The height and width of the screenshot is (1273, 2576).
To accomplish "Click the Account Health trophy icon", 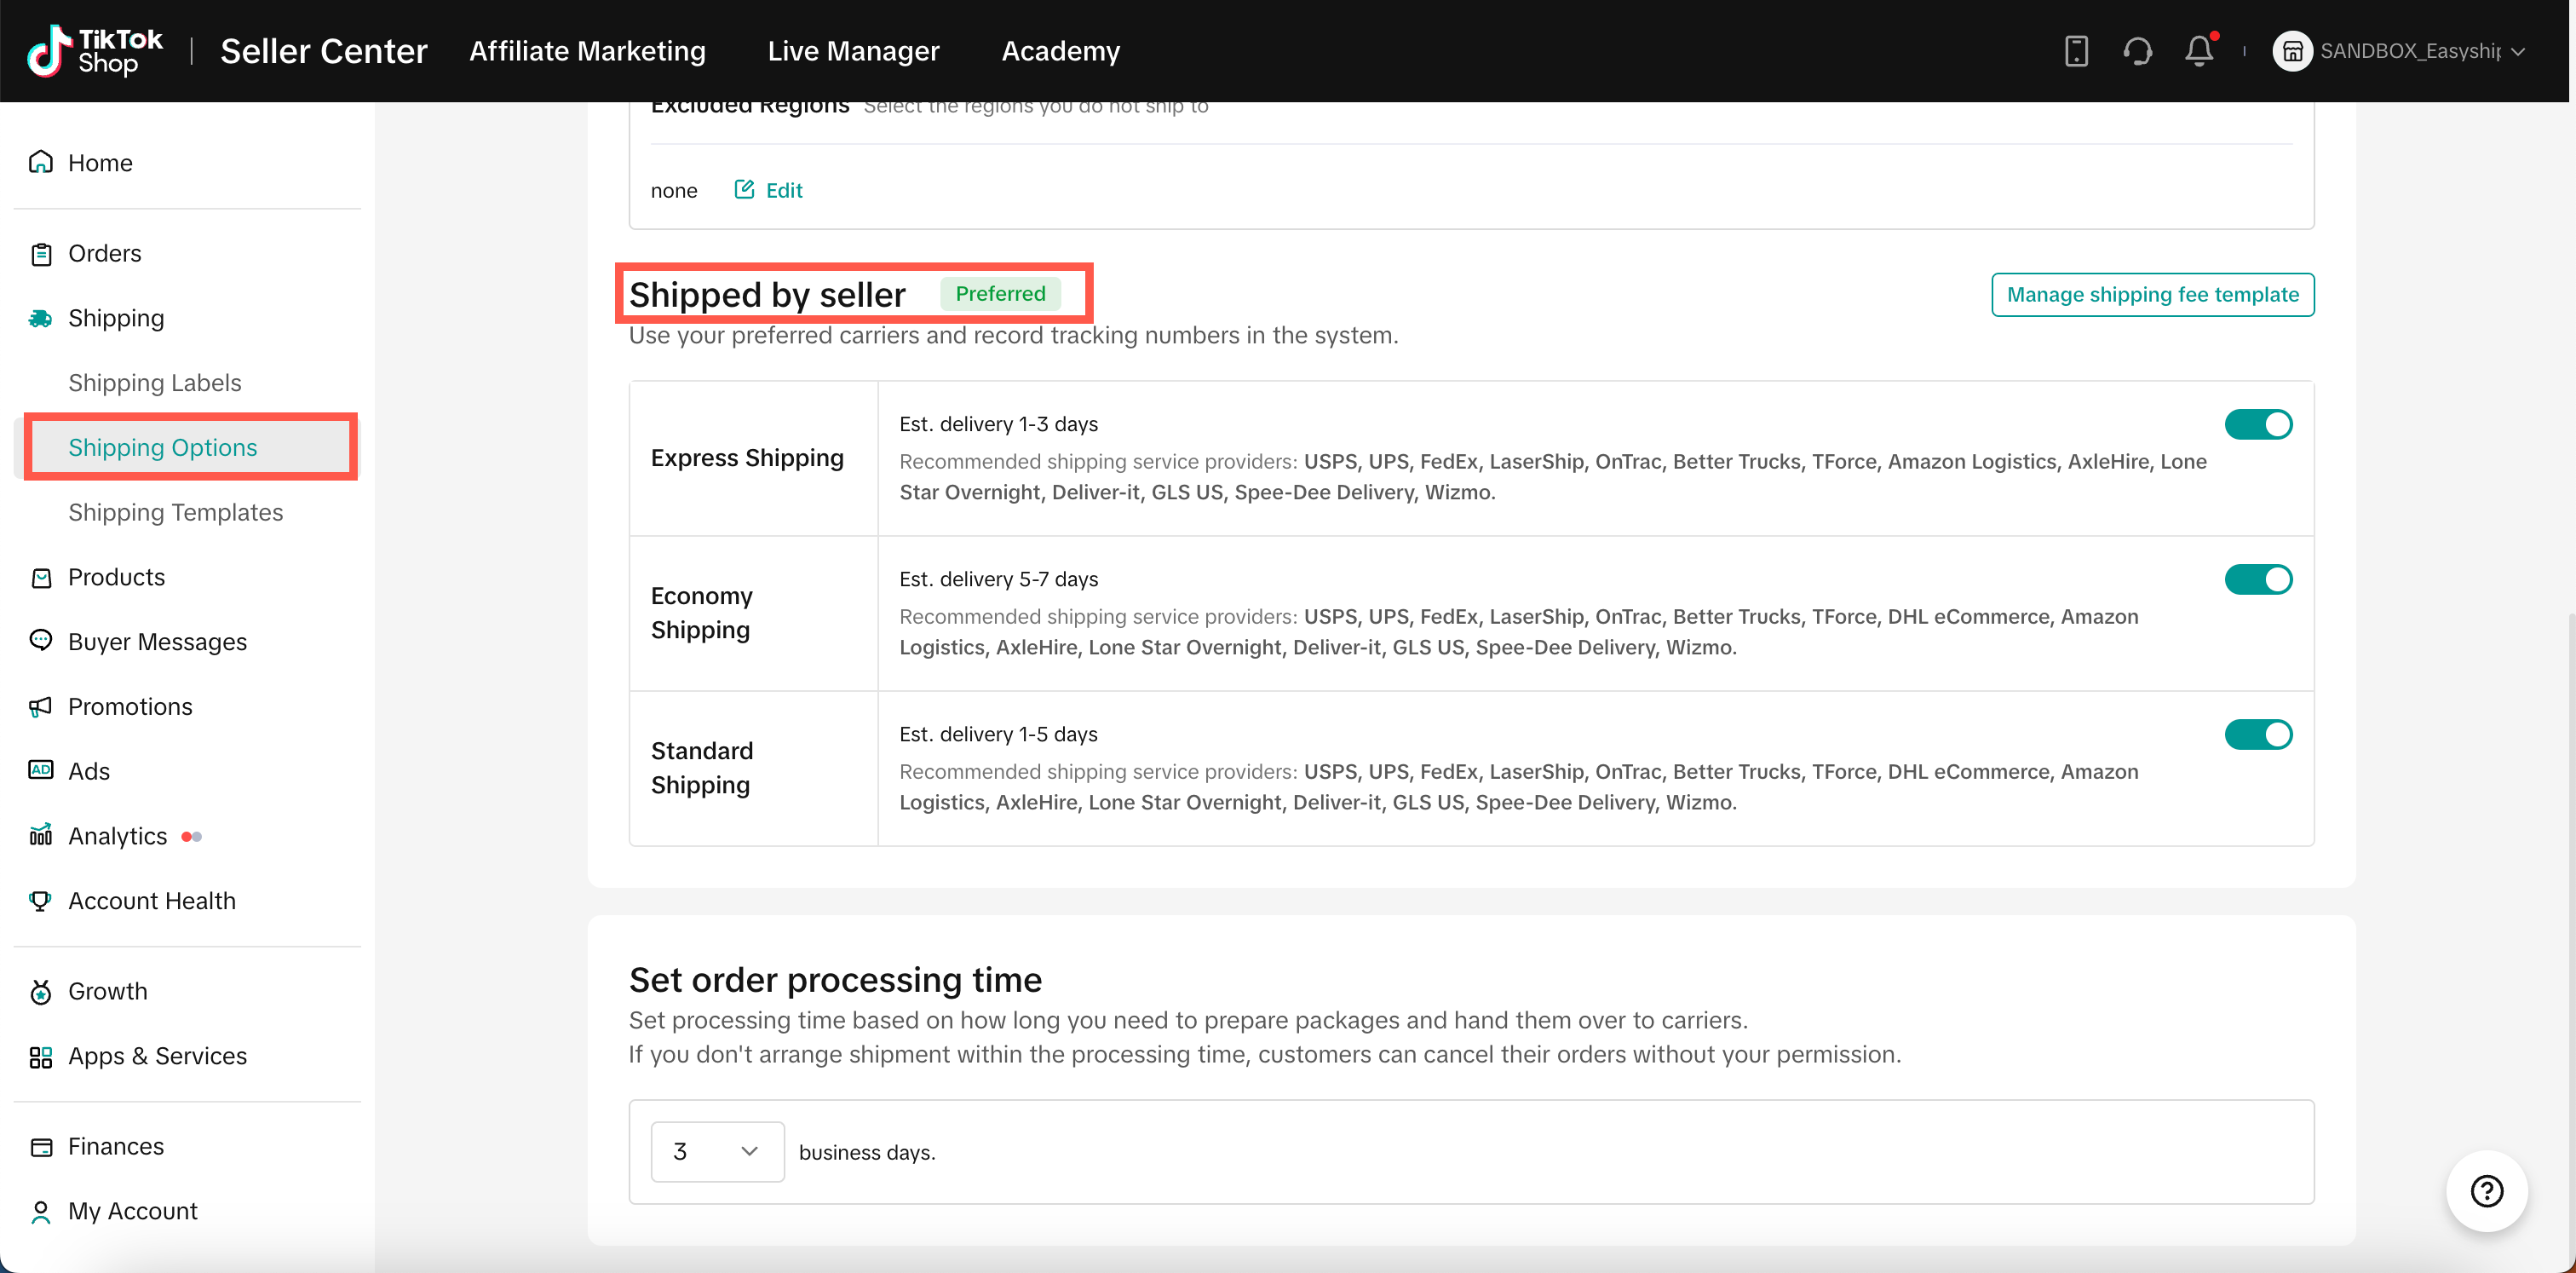I will [41, 901].
